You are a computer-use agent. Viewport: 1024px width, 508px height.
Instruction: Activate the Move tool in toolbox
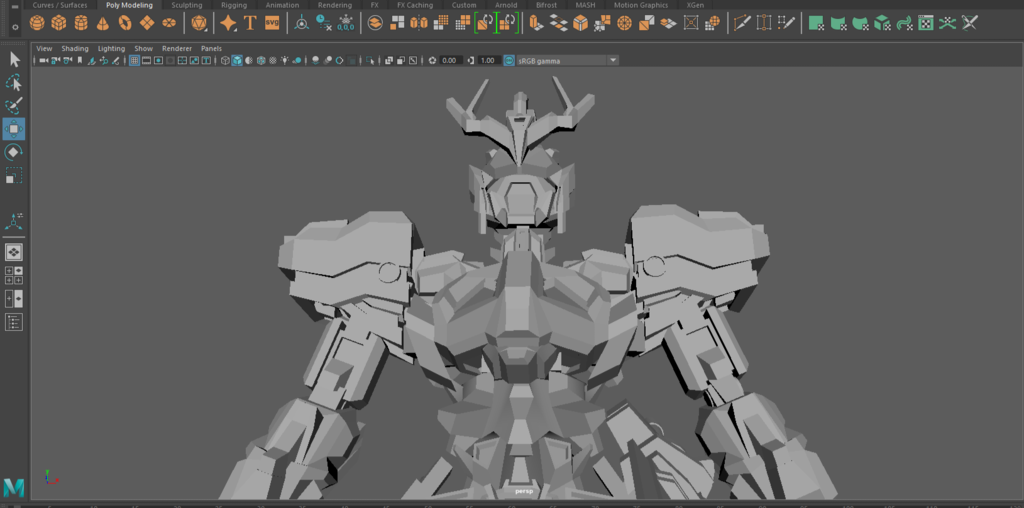pyautogui.click(x=14, y=129)
